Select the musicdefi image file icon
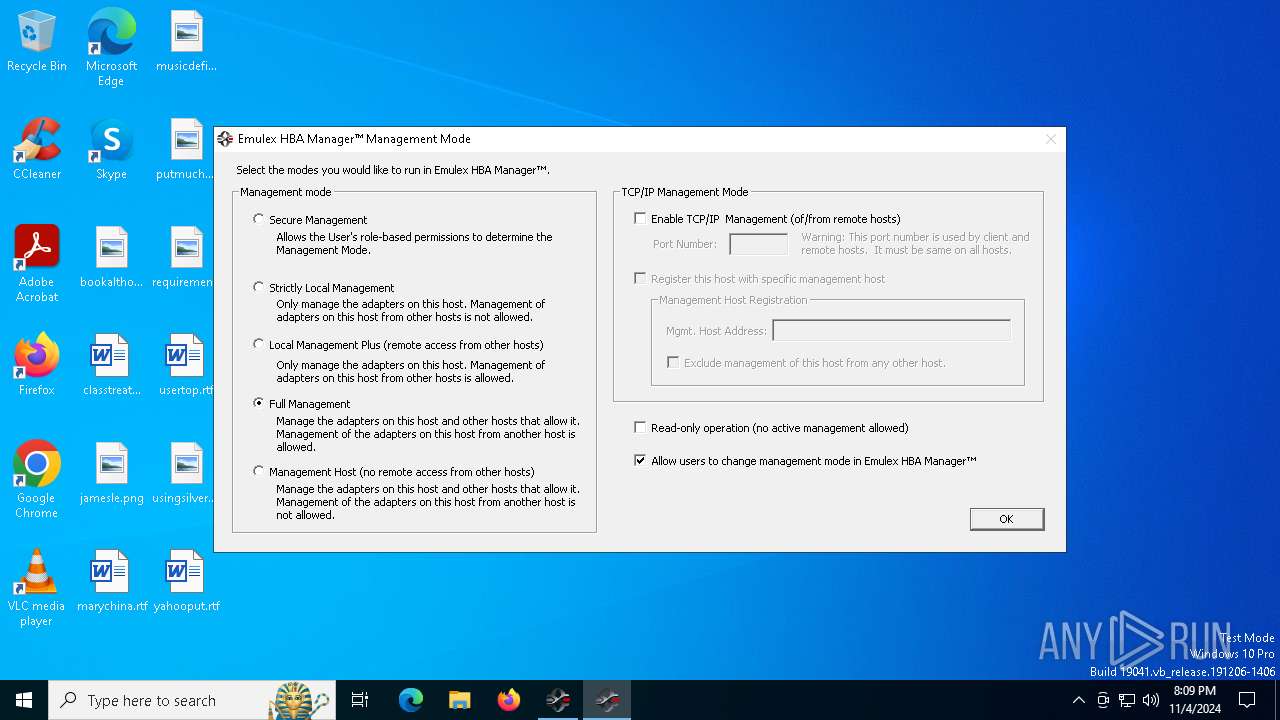 186,42
